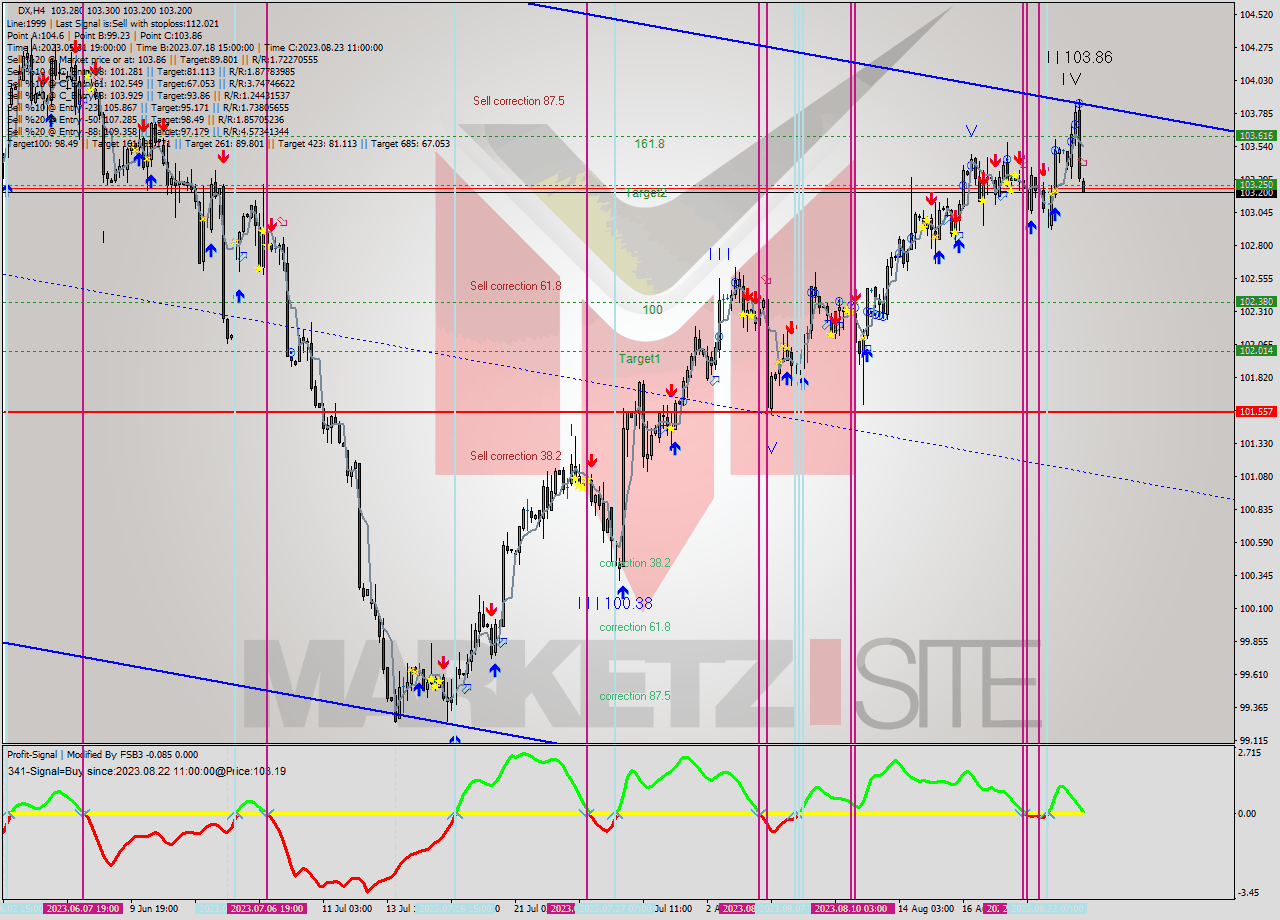This screenshot has width=1280, height=920.
Task: Click the '9 Jun 19:00' time axis label
Action: [154, 908]
